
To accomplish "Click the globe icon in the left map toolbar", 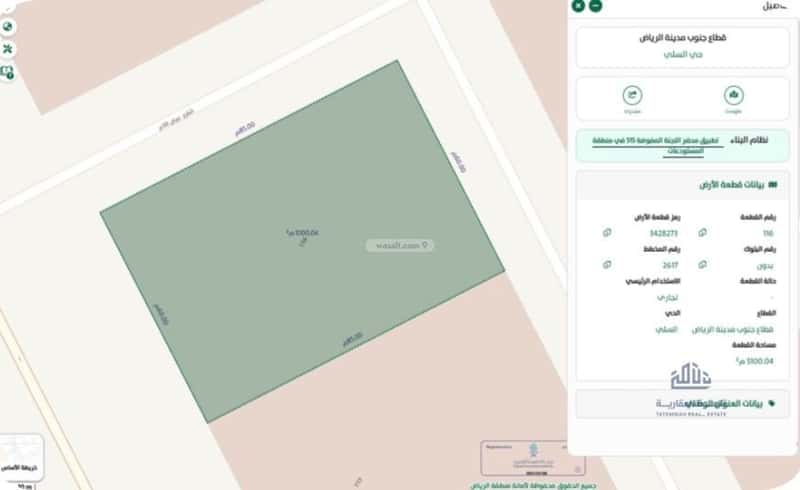I will click(7, 27).
